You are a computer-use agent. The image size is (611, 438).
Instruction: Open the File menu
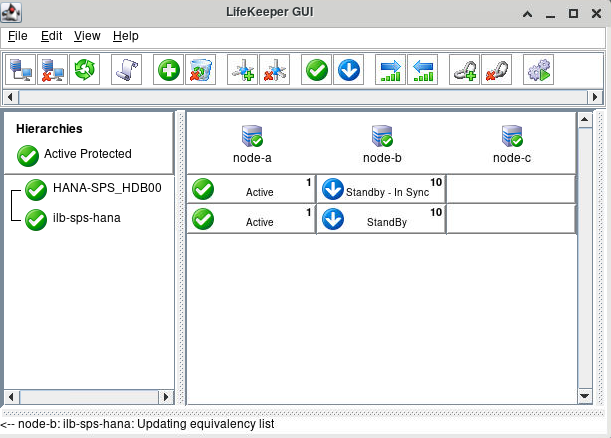click(18, 36)
